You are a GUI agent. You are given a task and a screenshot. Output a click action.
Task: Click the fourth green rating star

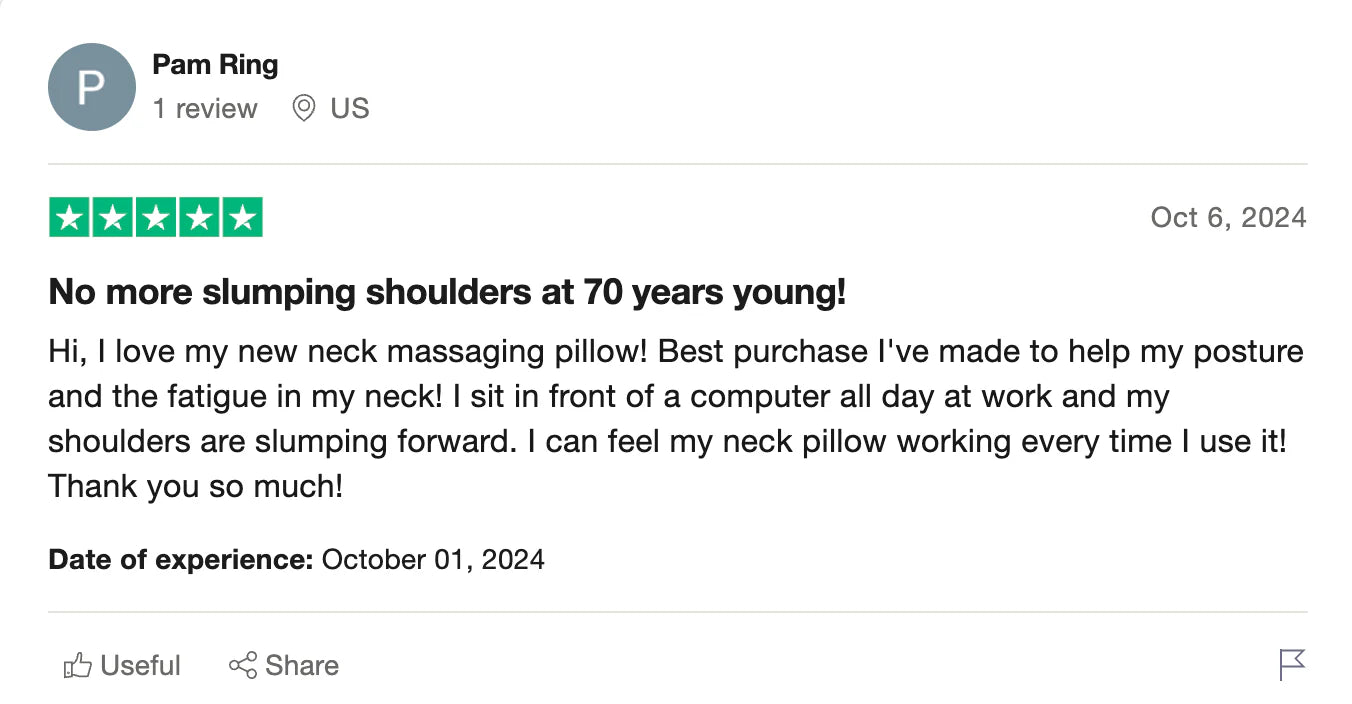(x=198, y=218)
